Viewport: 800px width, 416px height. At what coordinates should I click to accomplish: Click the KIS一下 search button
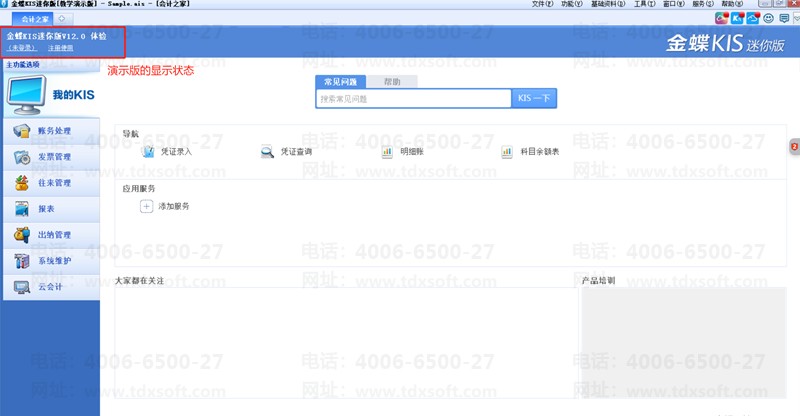tap(534, 99)
